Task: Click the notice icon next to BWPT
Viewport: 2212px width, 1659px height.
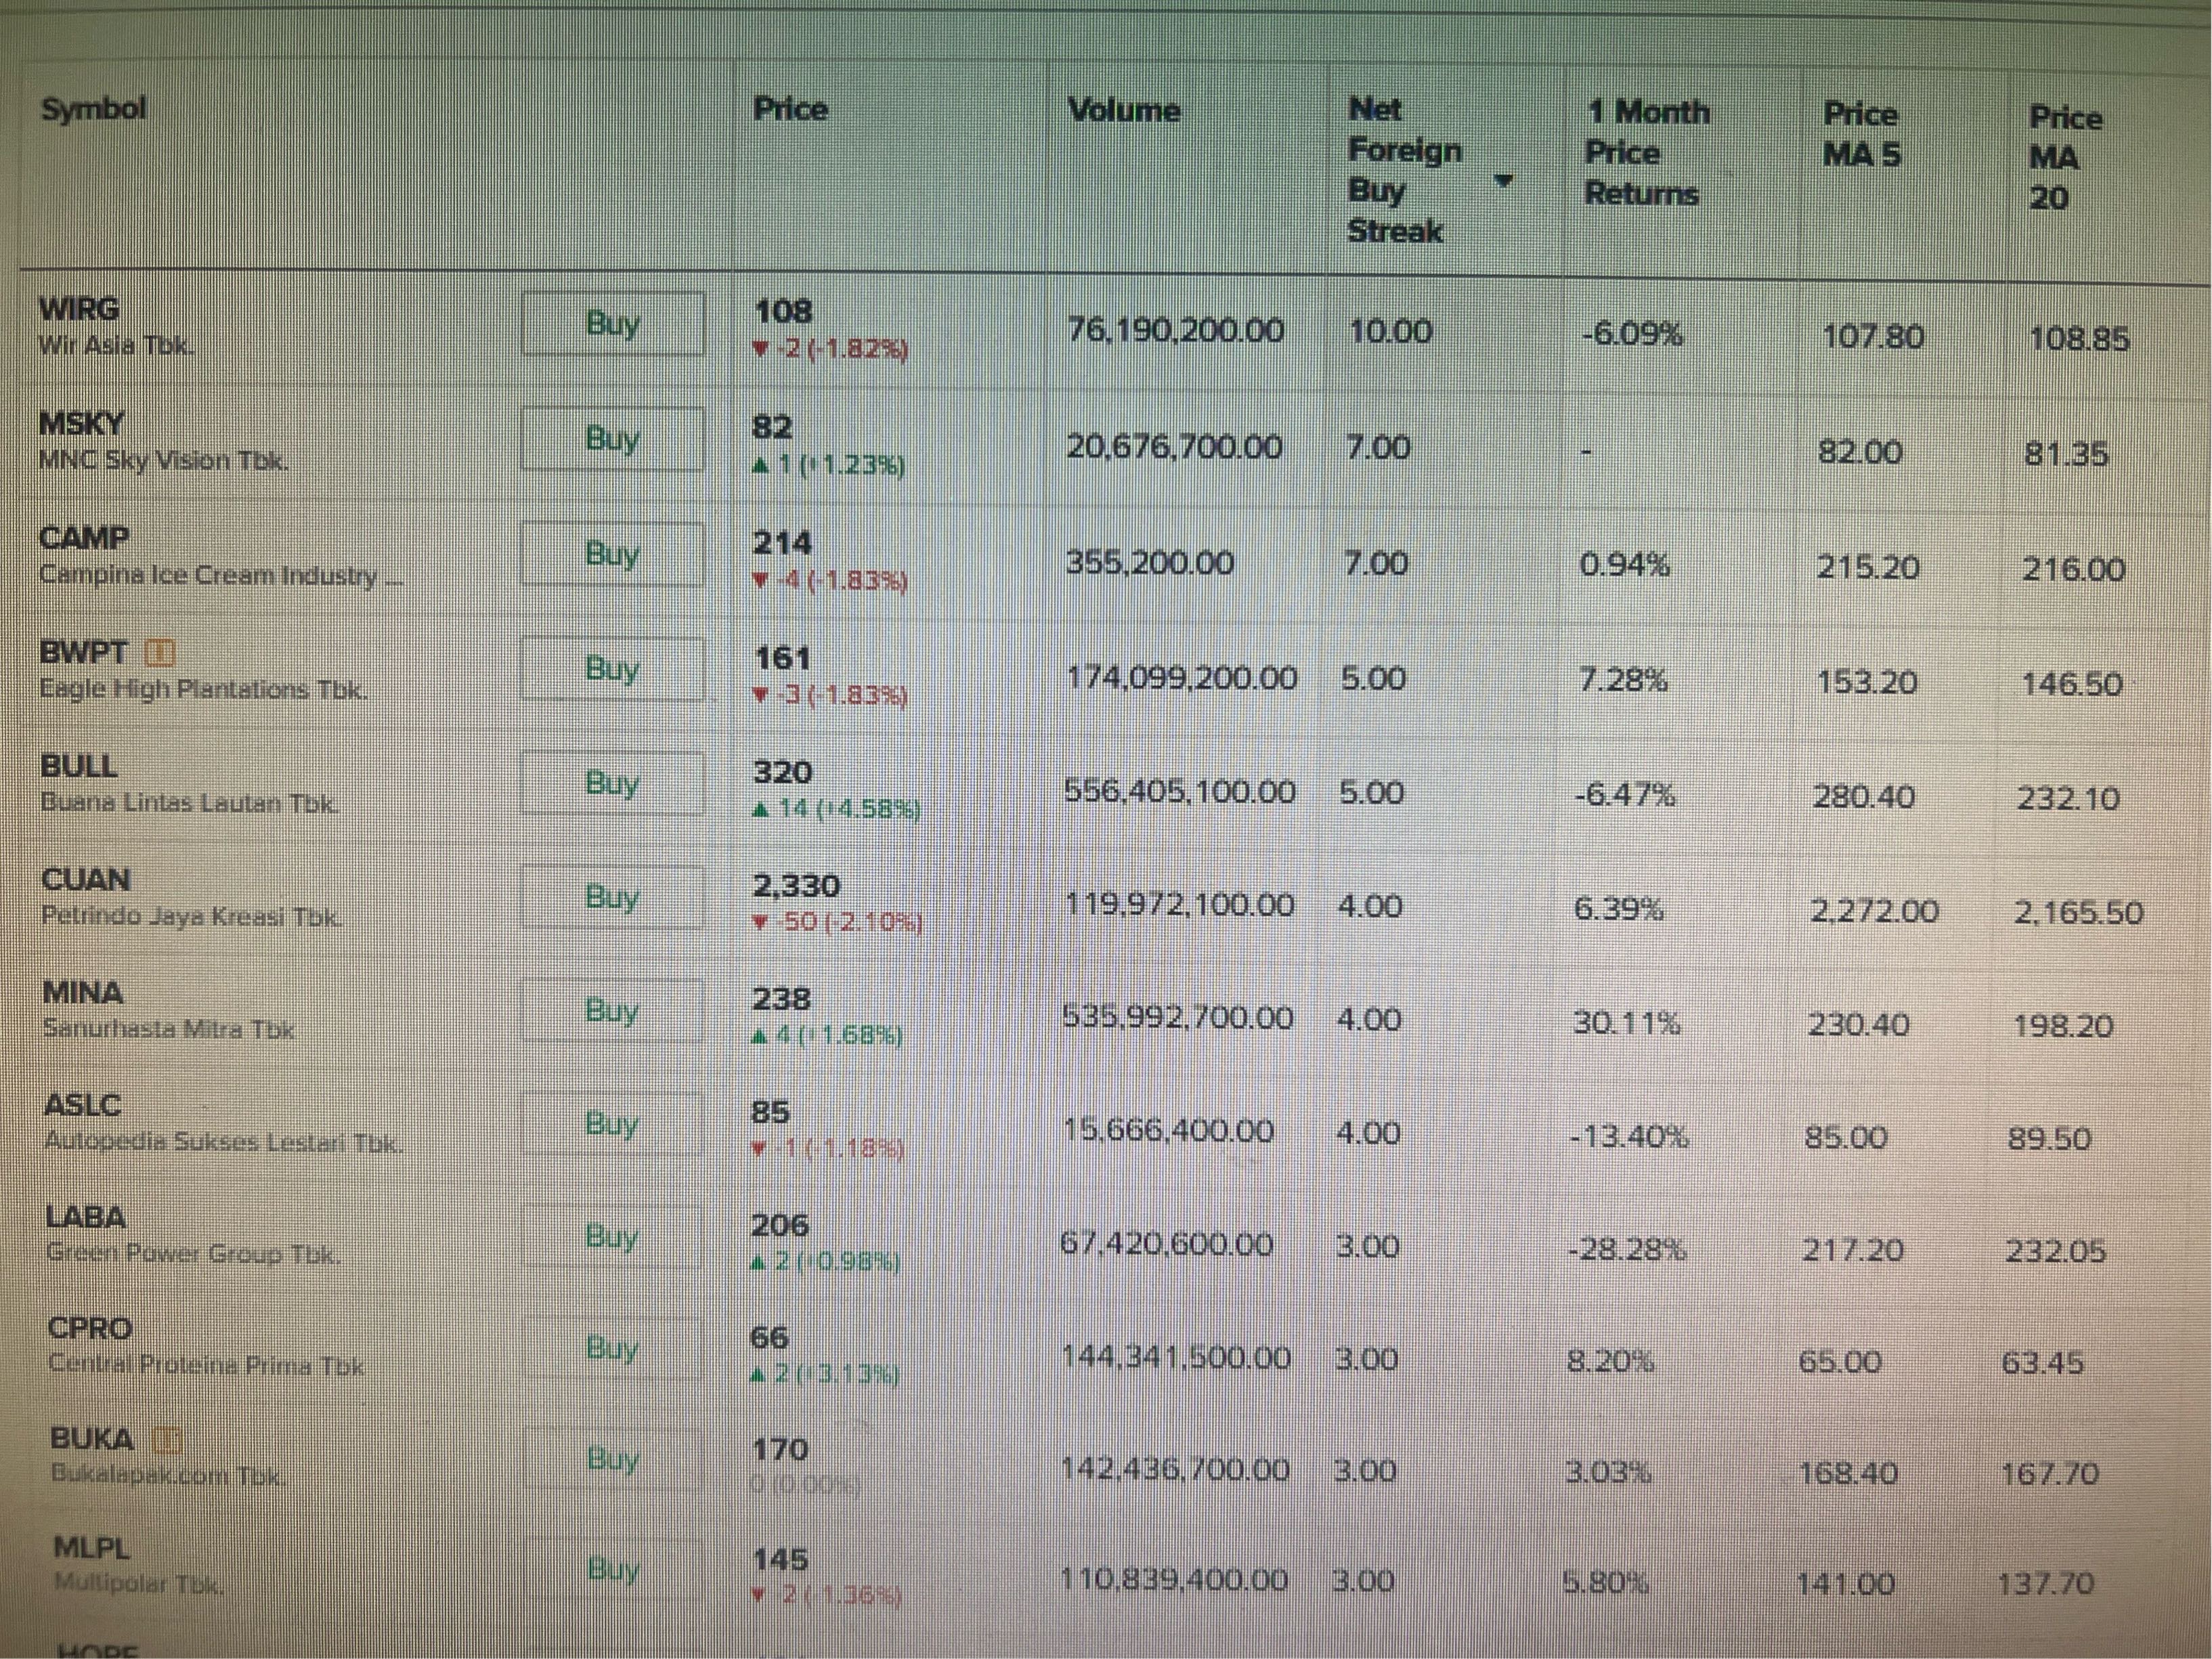Action: pyautogui.click(x=160, y=653)
